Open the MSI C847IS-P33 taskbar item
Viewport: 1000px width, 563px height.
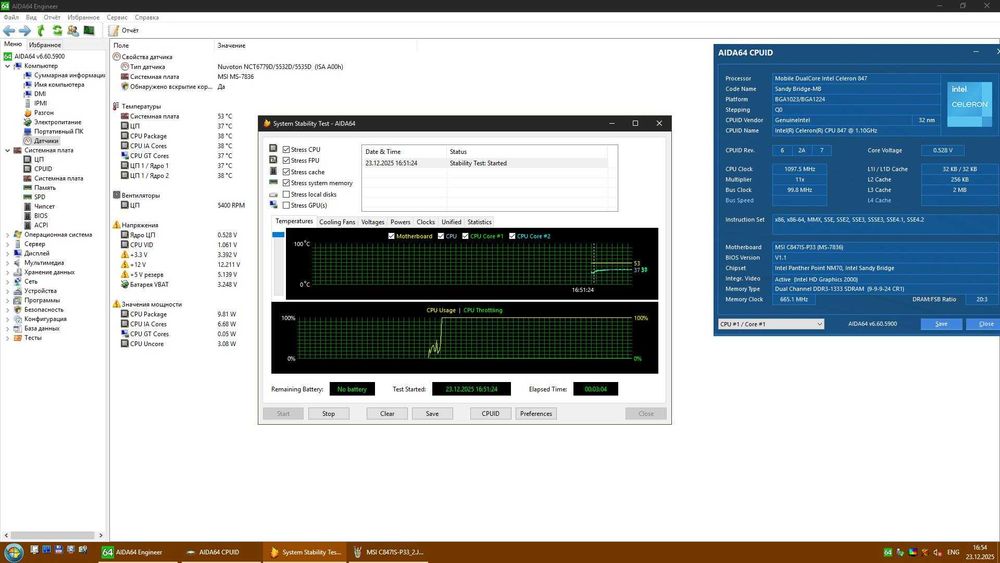(389, 552)
